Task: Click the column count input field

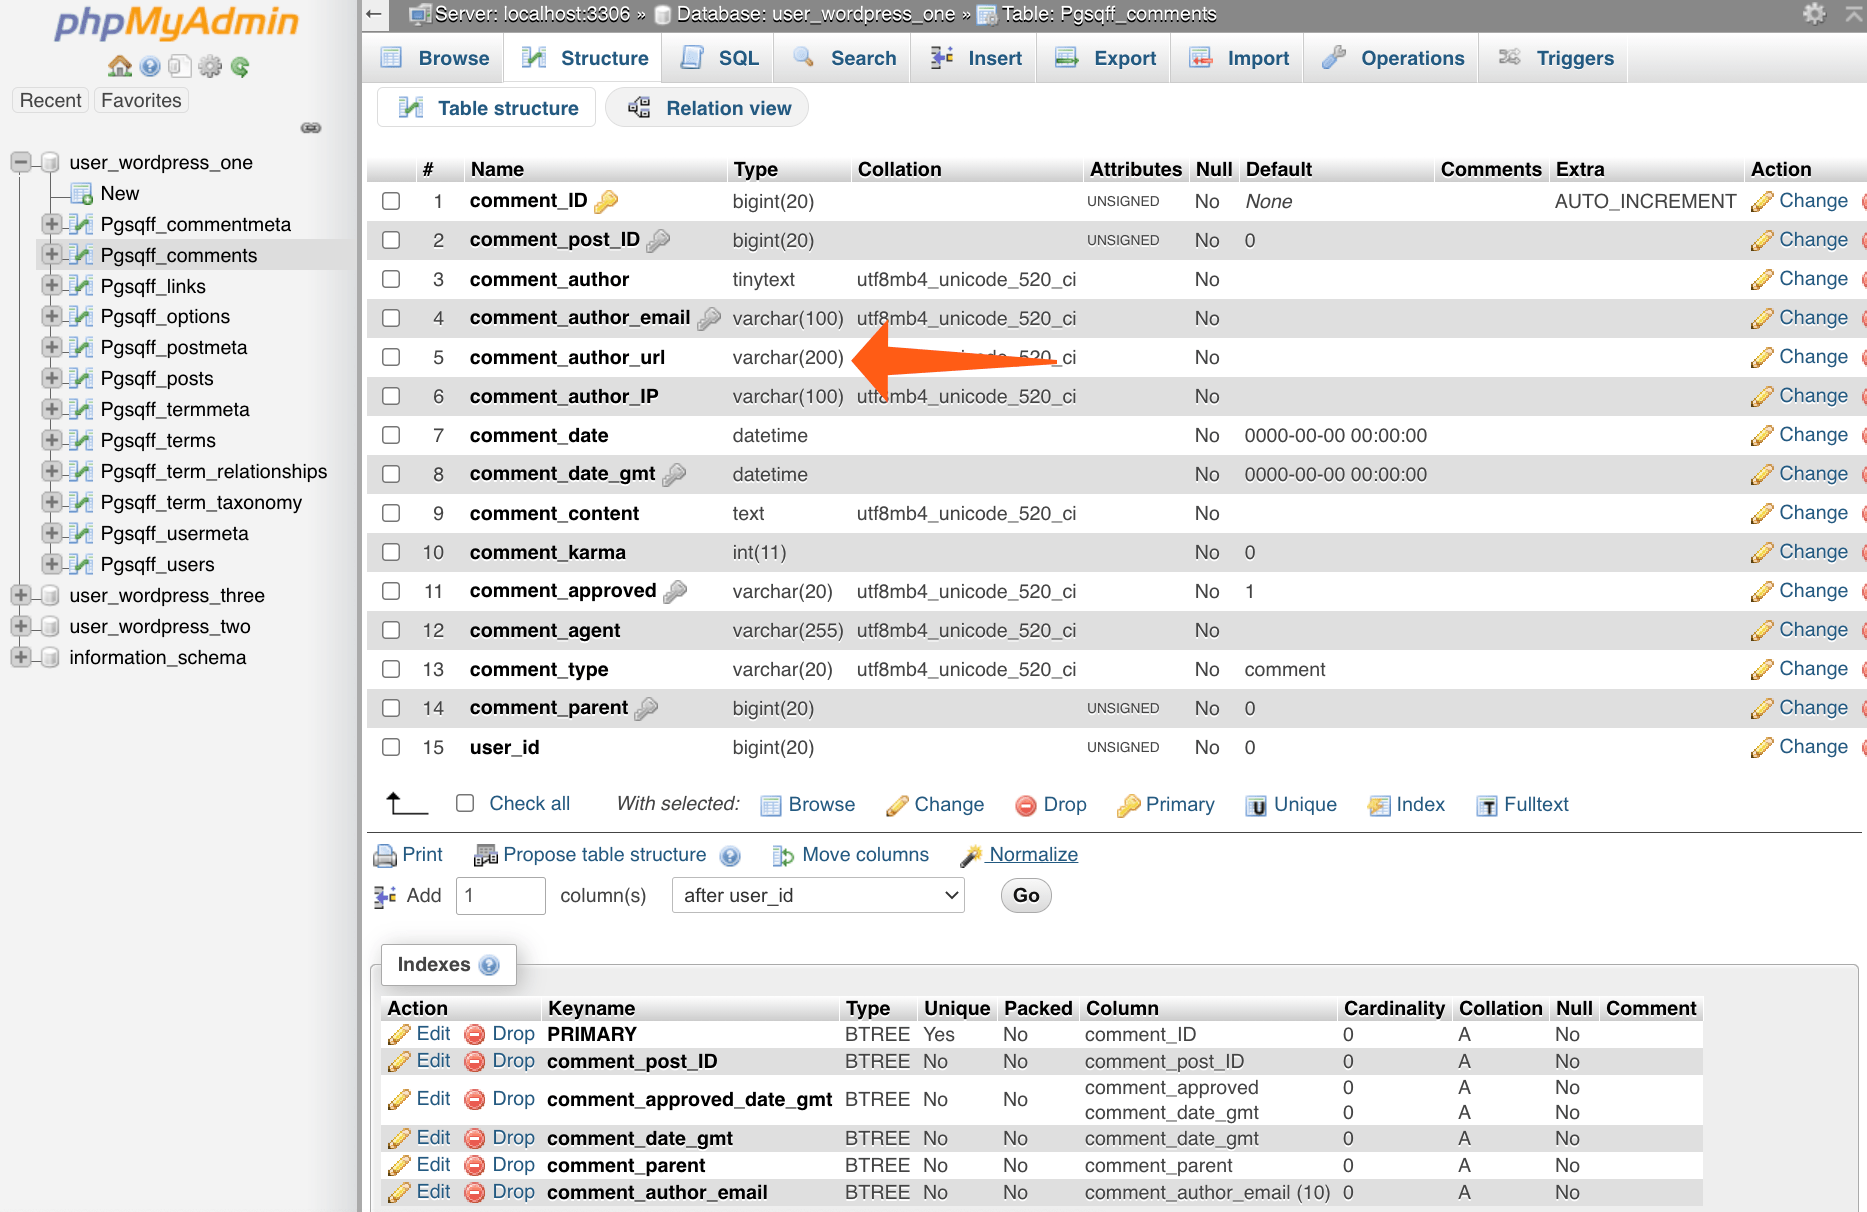Action: pyautogui.click(x=500, y=895)
